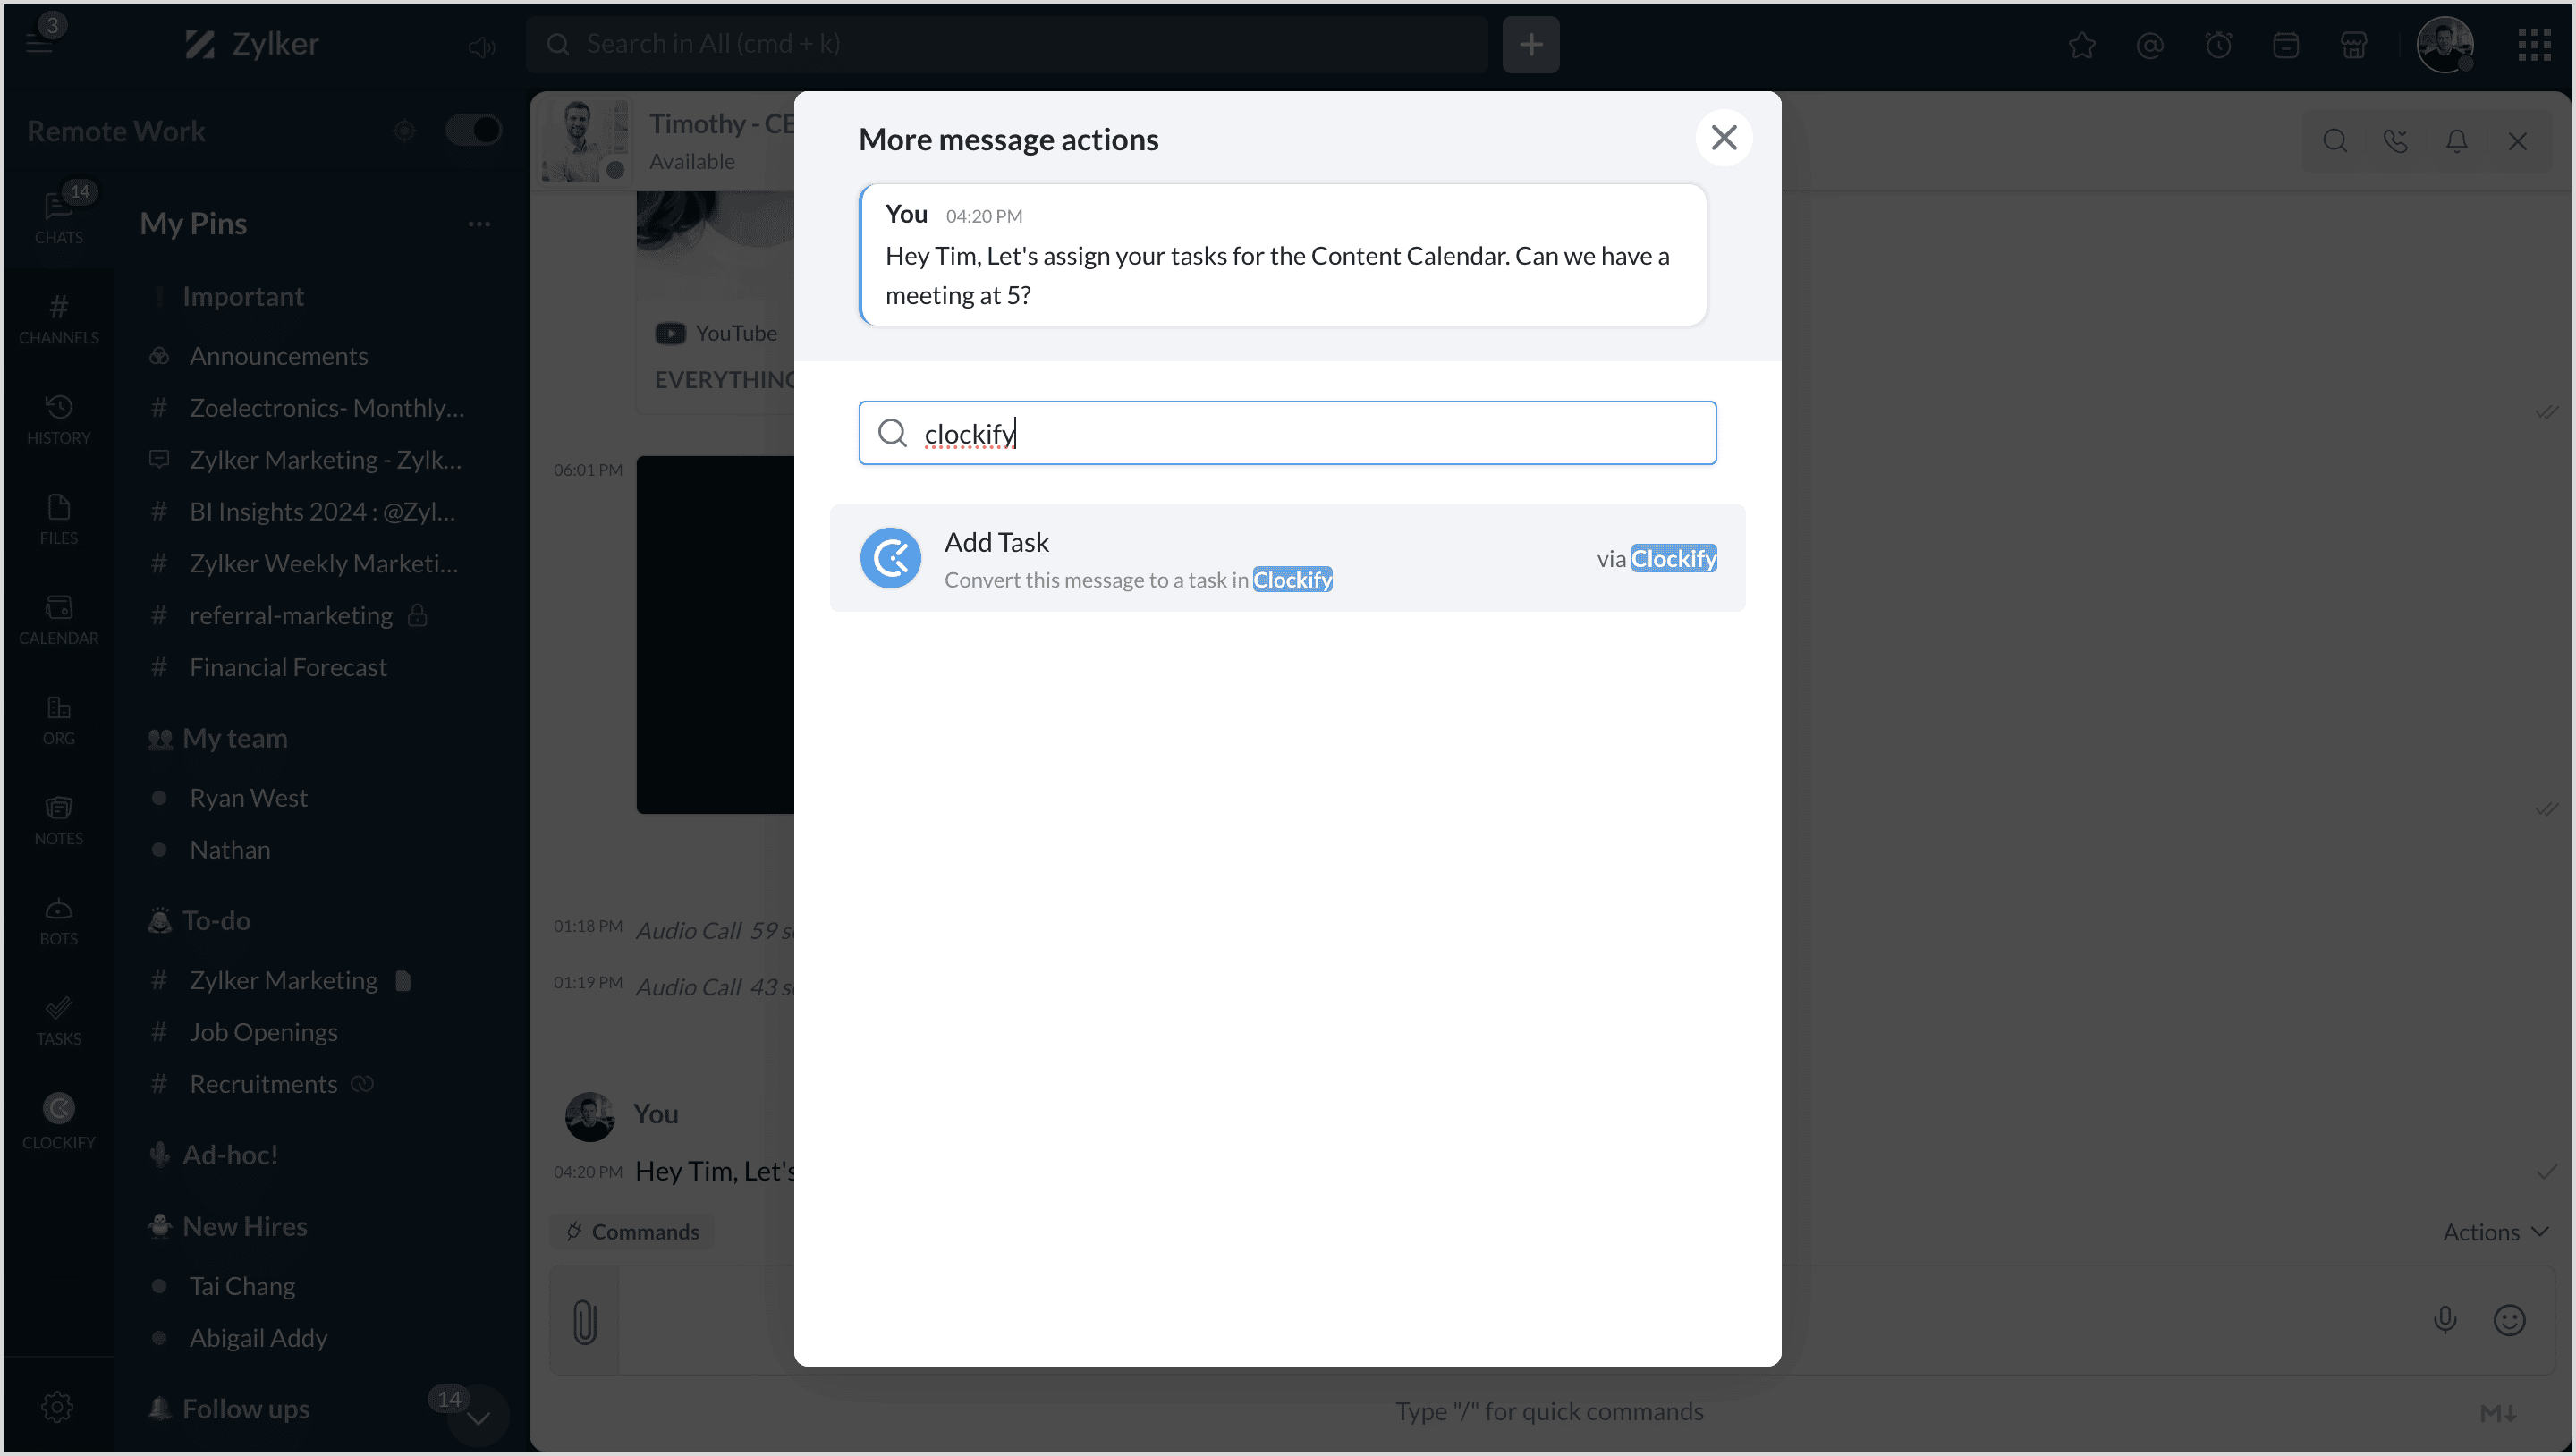Click the attachment paperclip icon
The width and height of the screenshot is (2576, 1456).
[x=585, y=1321]
